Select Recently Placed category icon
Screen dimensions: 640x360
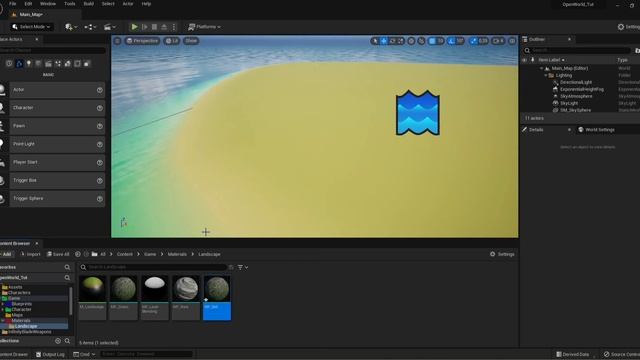point(9,64)
